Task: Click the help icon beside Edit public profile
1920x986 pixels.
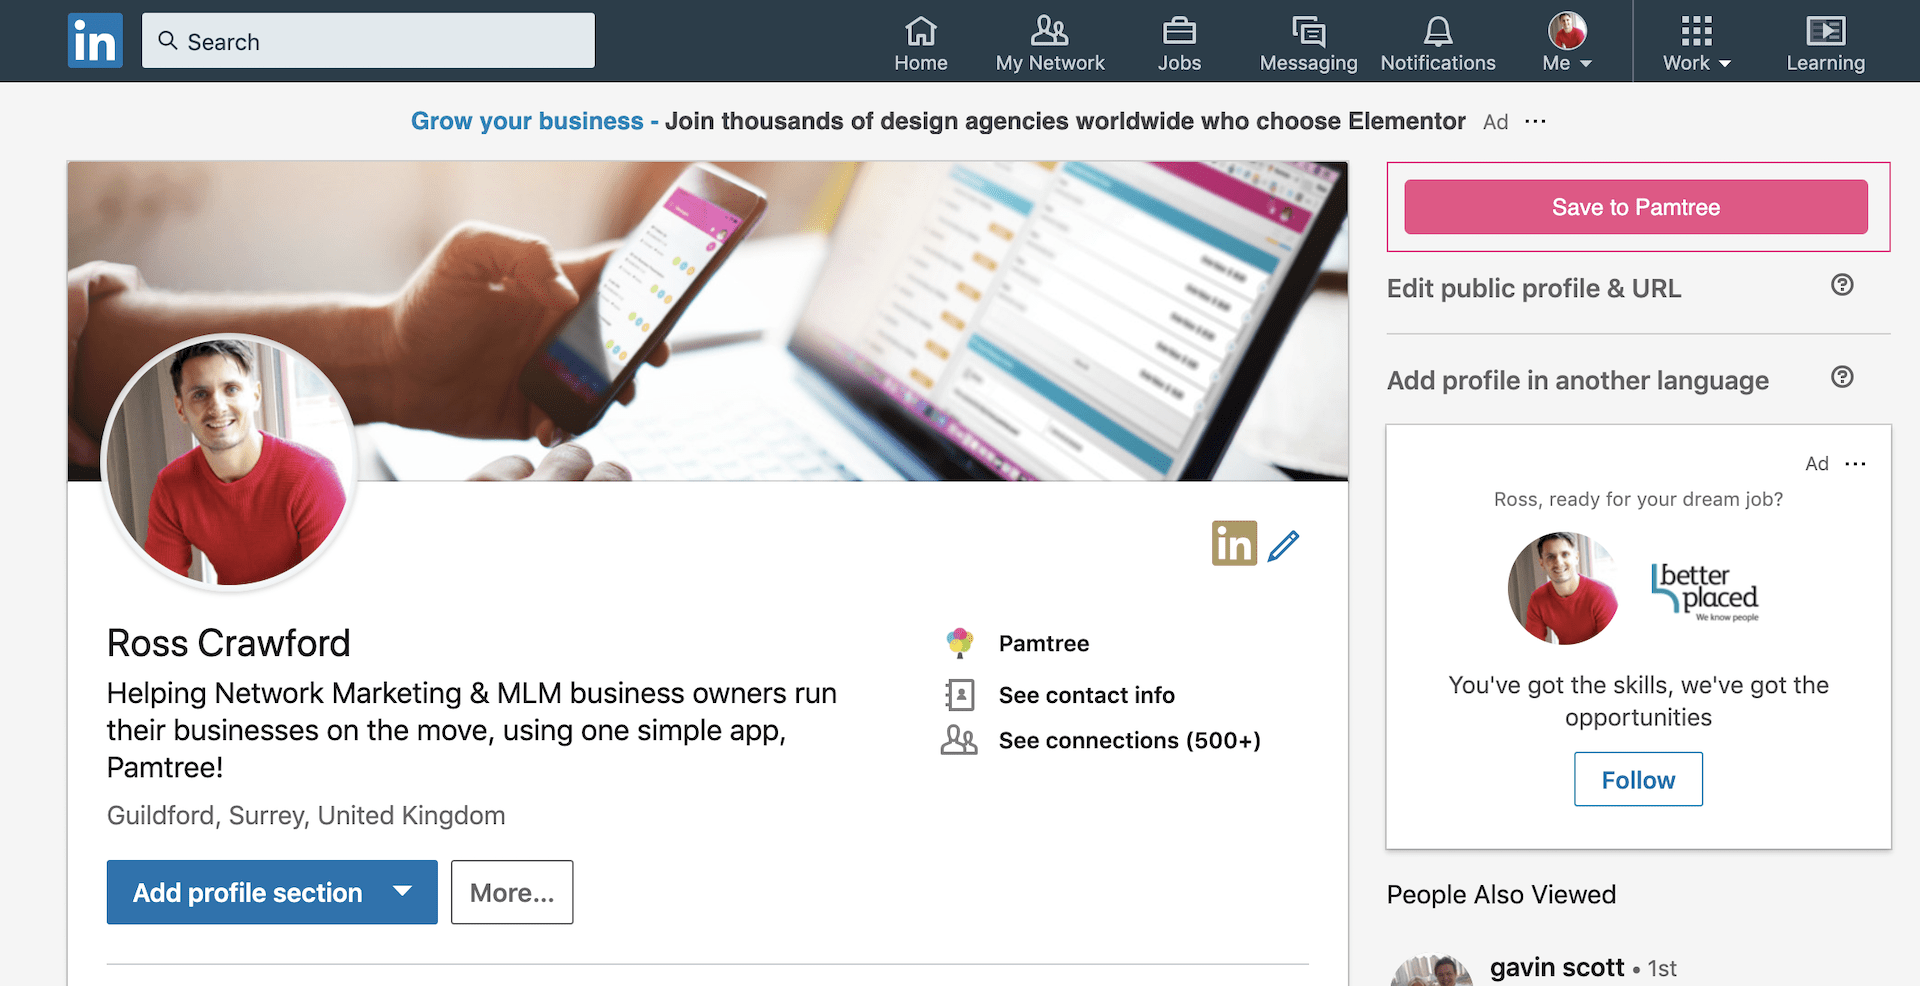Action: click(x=1843, y=285)
